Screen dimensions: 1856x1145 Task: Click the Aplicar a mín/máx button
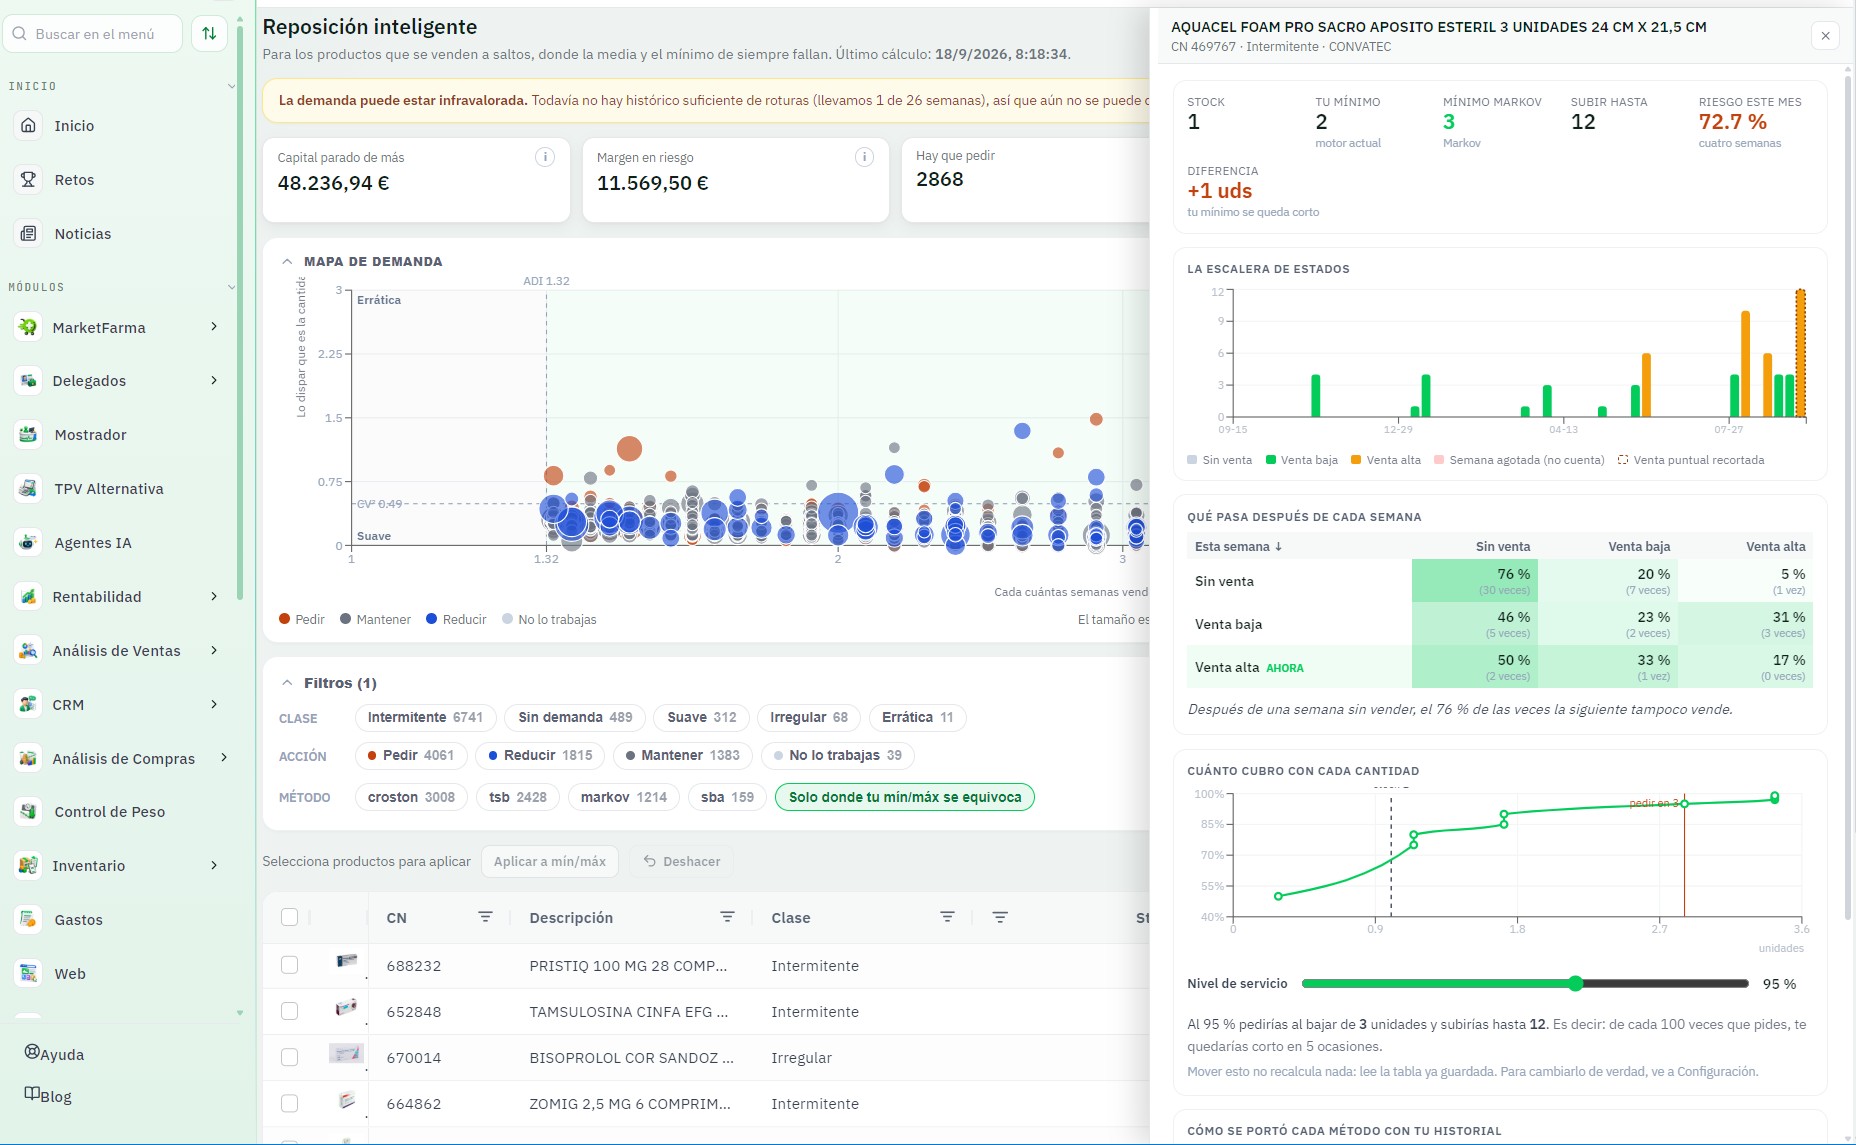tap(550, 861)
